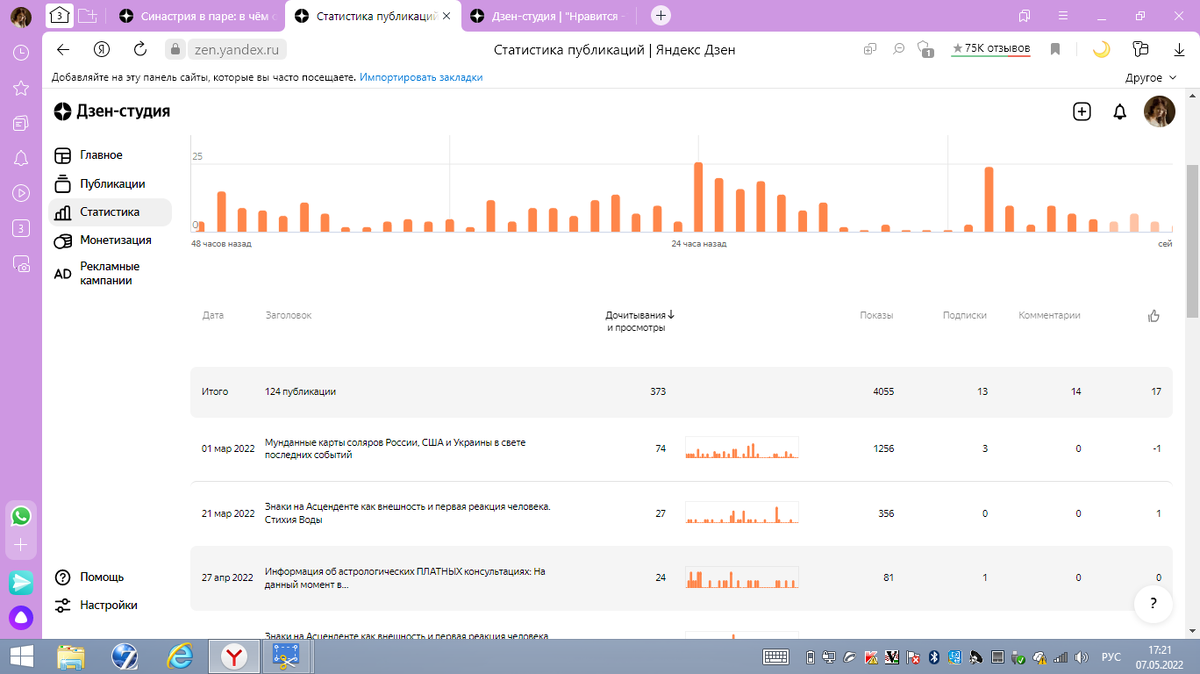Image resolution: width=1200 pixels, height=674 pixels.
Task: Open WhatsApp in browser sidebar
Action: 20,516
